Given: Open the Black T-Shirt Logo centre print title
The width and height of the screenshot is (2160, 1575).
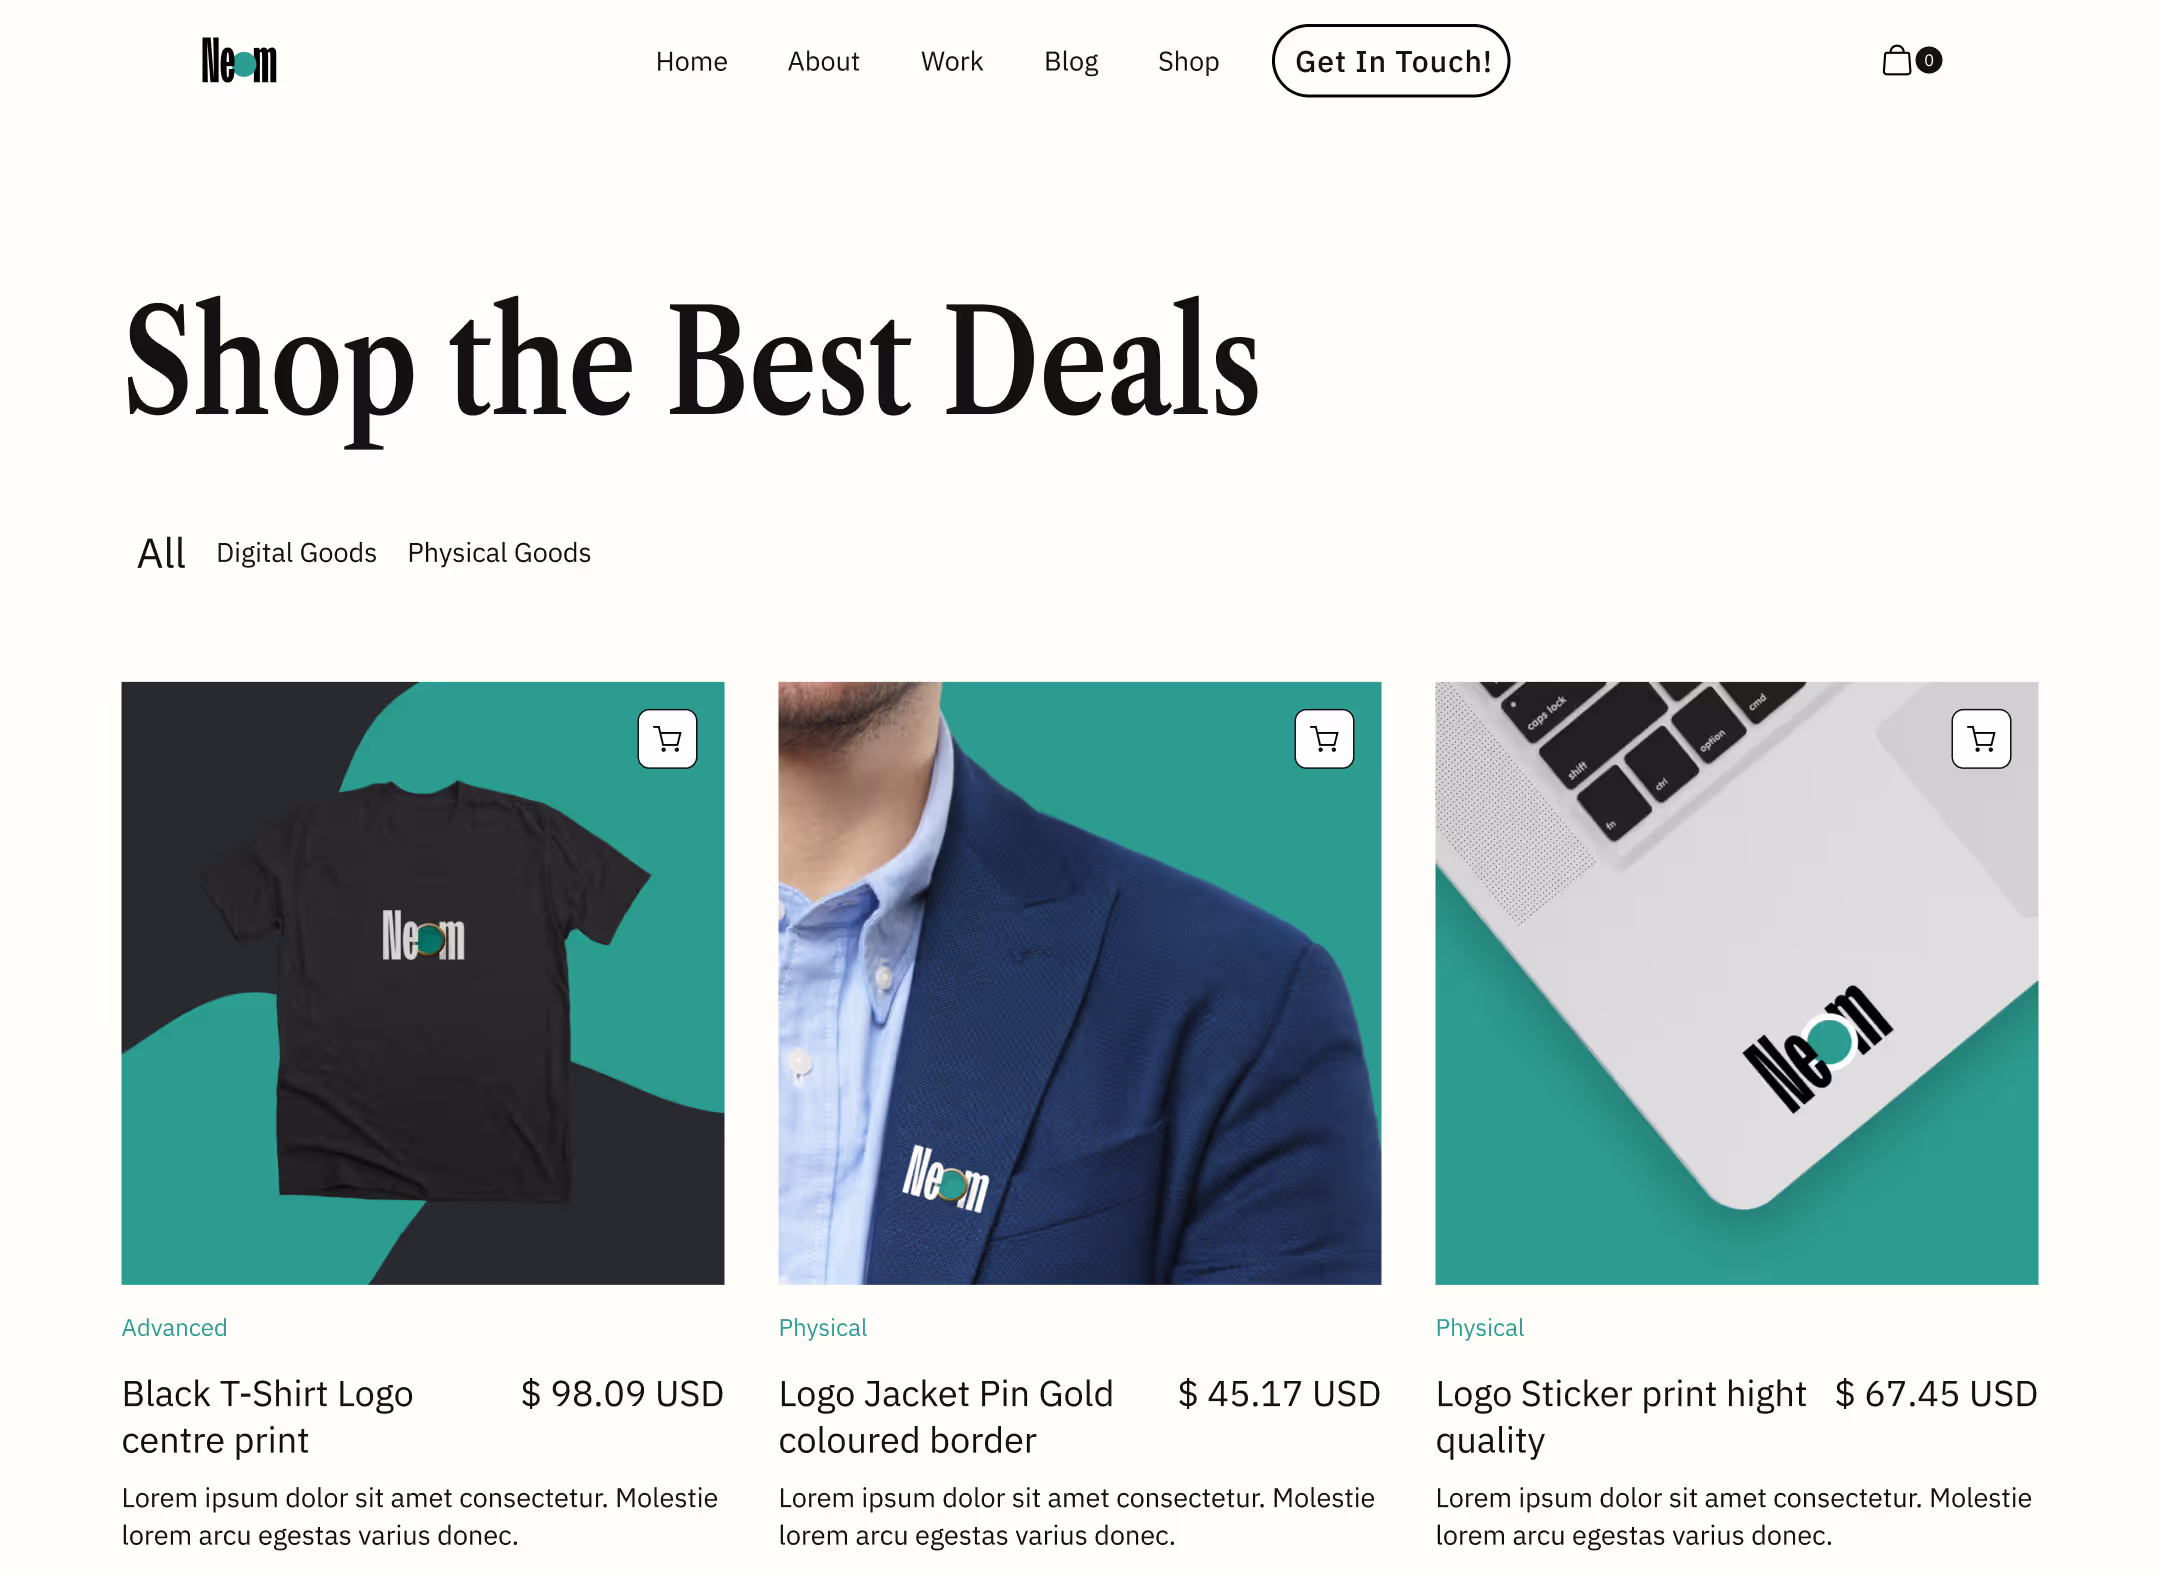Looking at the screenshot, I should [267, 1417].
